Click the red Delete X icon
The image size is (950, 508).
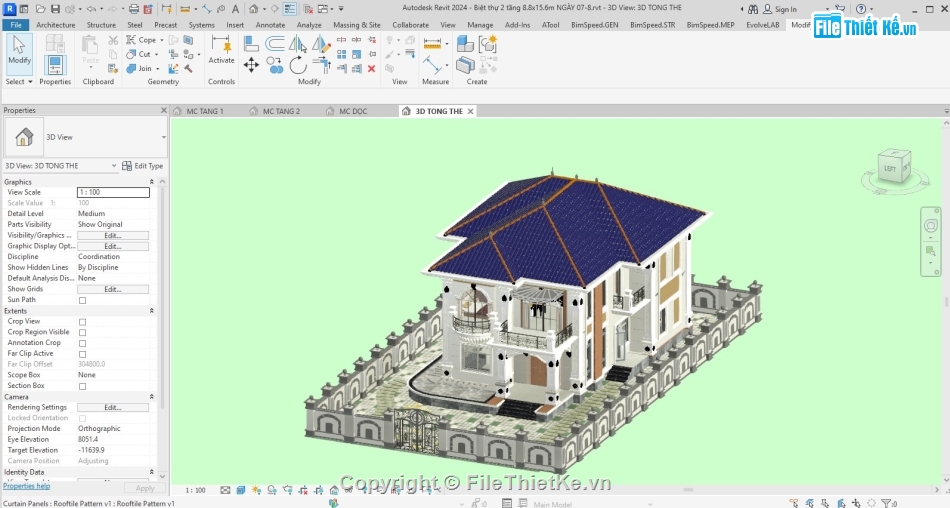(371, 69)
